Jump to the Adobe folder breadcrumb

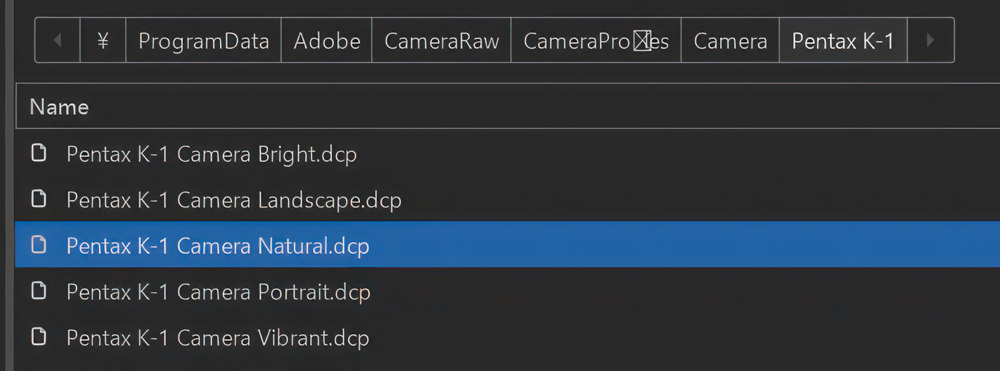pos(327,40)
